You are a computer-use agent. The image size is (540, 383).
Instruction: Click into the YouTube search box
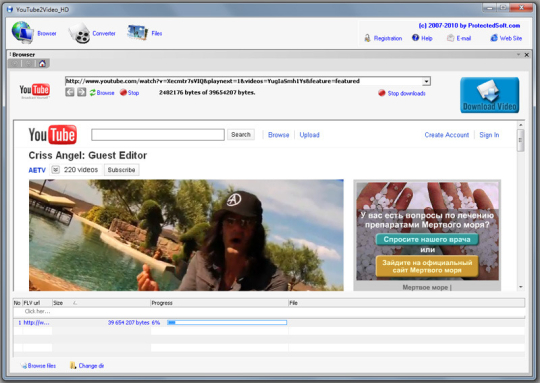(158, 135)
